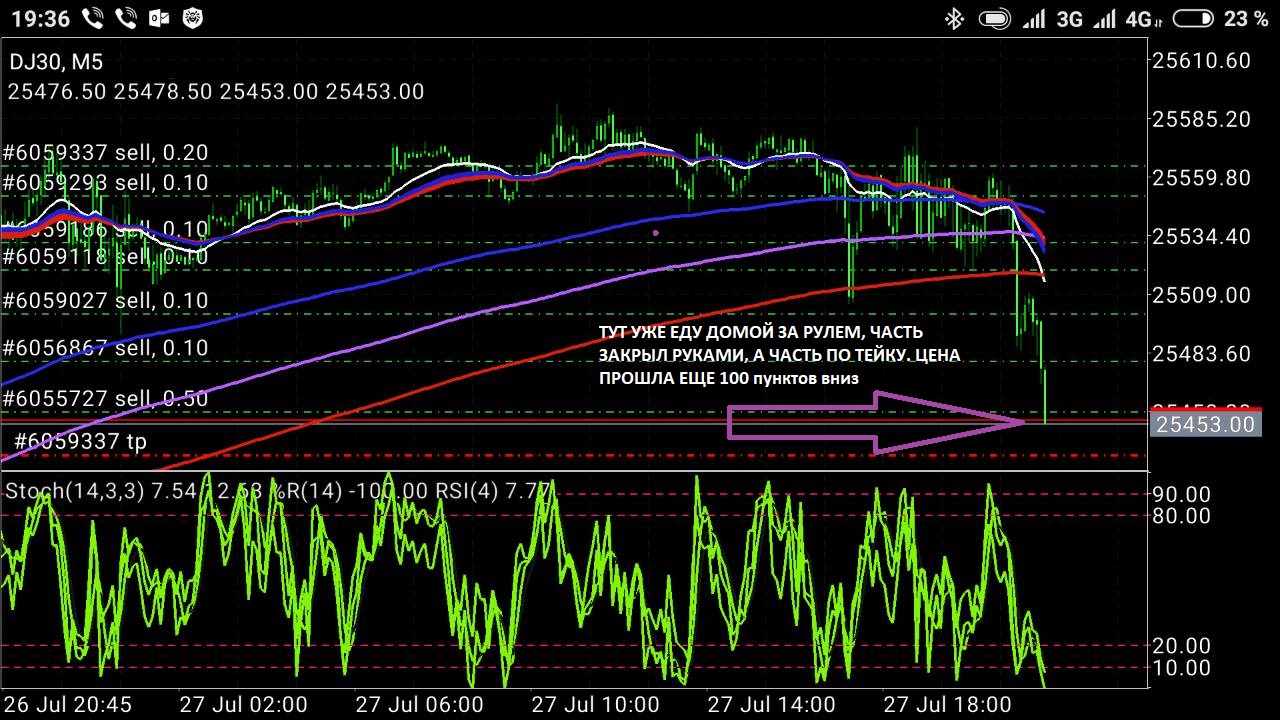This screenshot has width=1280, height=720.
Task: Tap the RSI(4) indicator label
Action: pyautogui.click(x=468, y=491)
